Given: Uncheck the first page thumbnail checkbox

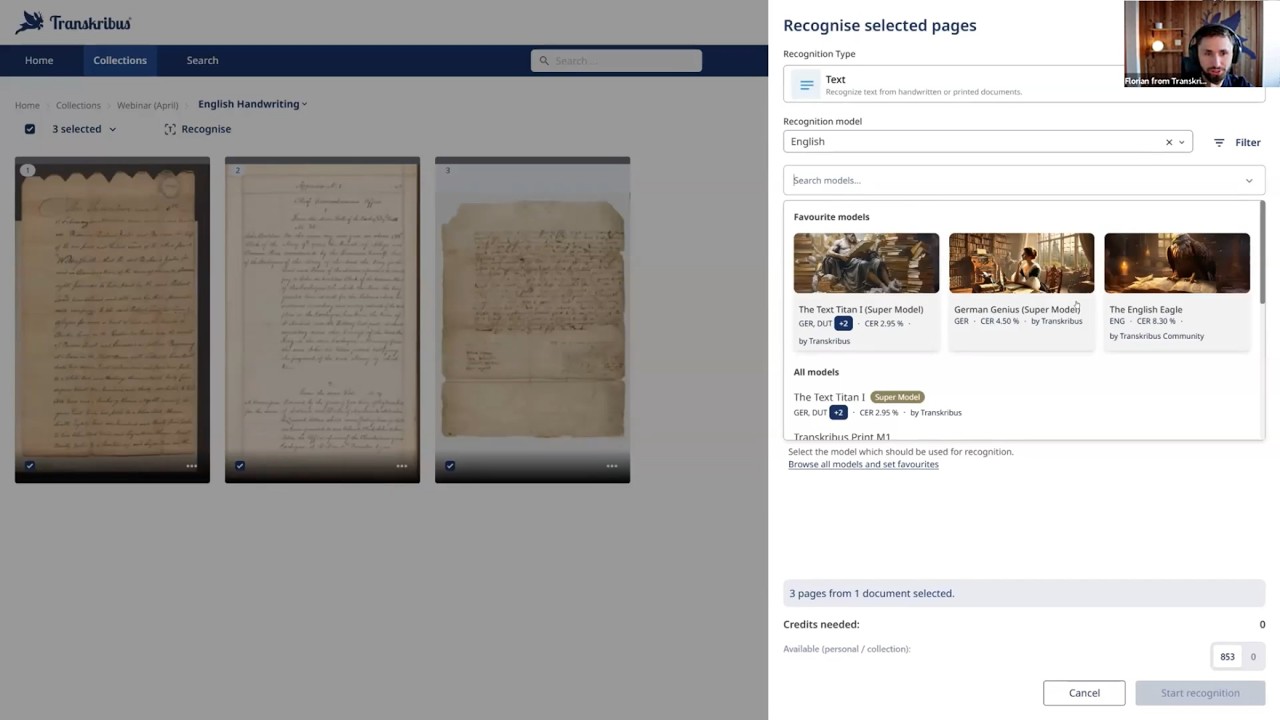Looking at the screenshot, I should pos(30,465).
